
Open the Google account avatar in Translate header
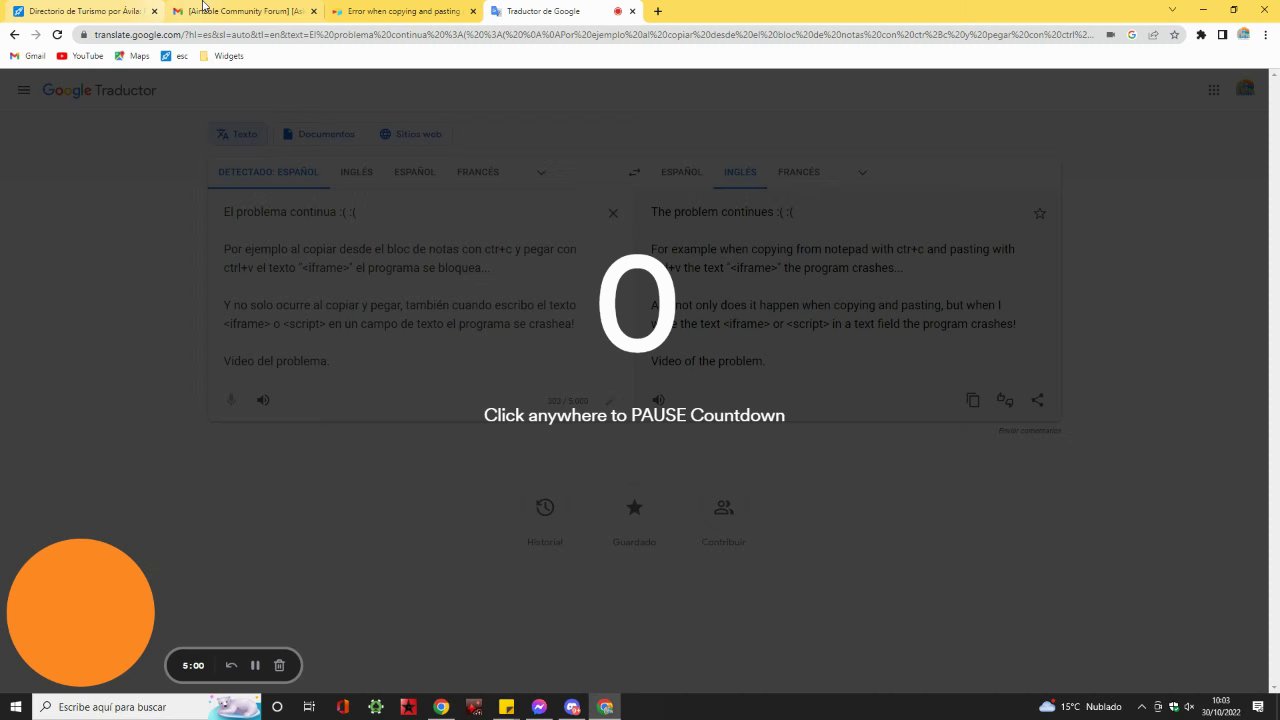[1245, 90]
